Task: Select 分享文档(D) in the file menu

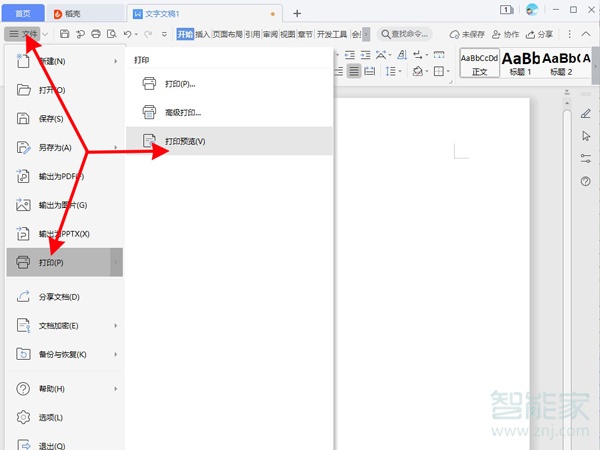Action: 65,297
